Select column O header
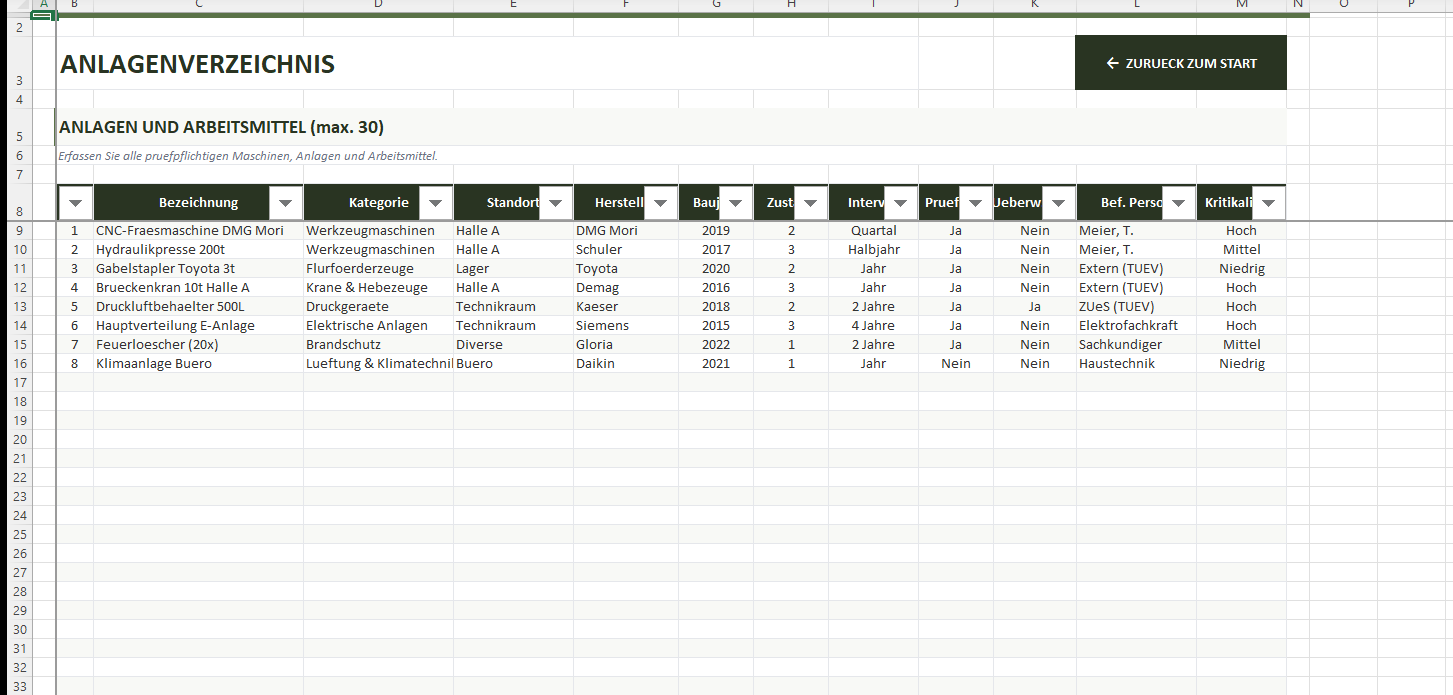Viewport: 1453px width, 695px height. pyautogui.click(x=1343, y=4)
